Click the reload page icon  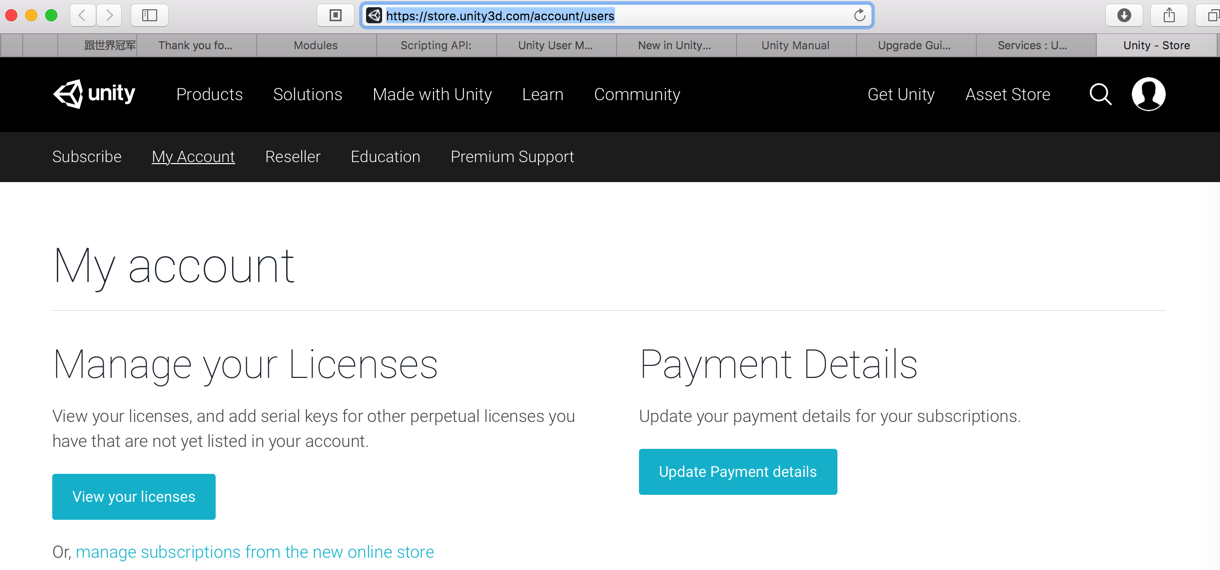(x=859, y=15)
